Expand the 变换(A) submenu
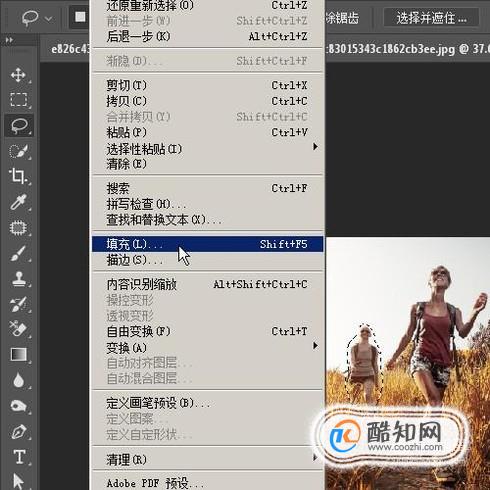The width and height of the screenshot is (490, 490). pos(207,347)
